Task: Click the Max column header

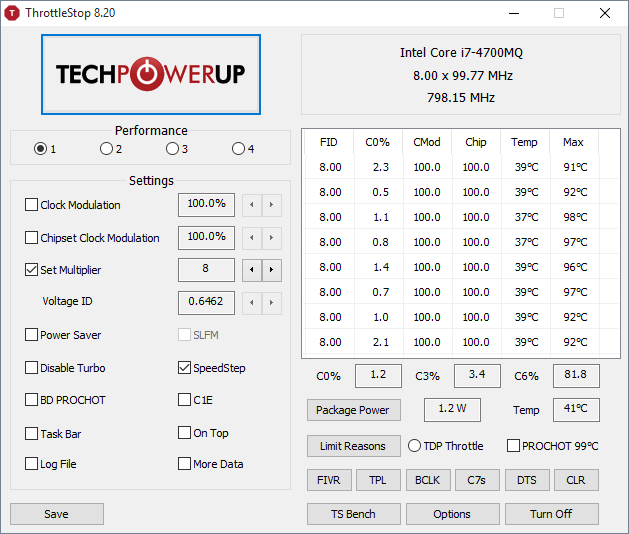Action: (574, 142)
